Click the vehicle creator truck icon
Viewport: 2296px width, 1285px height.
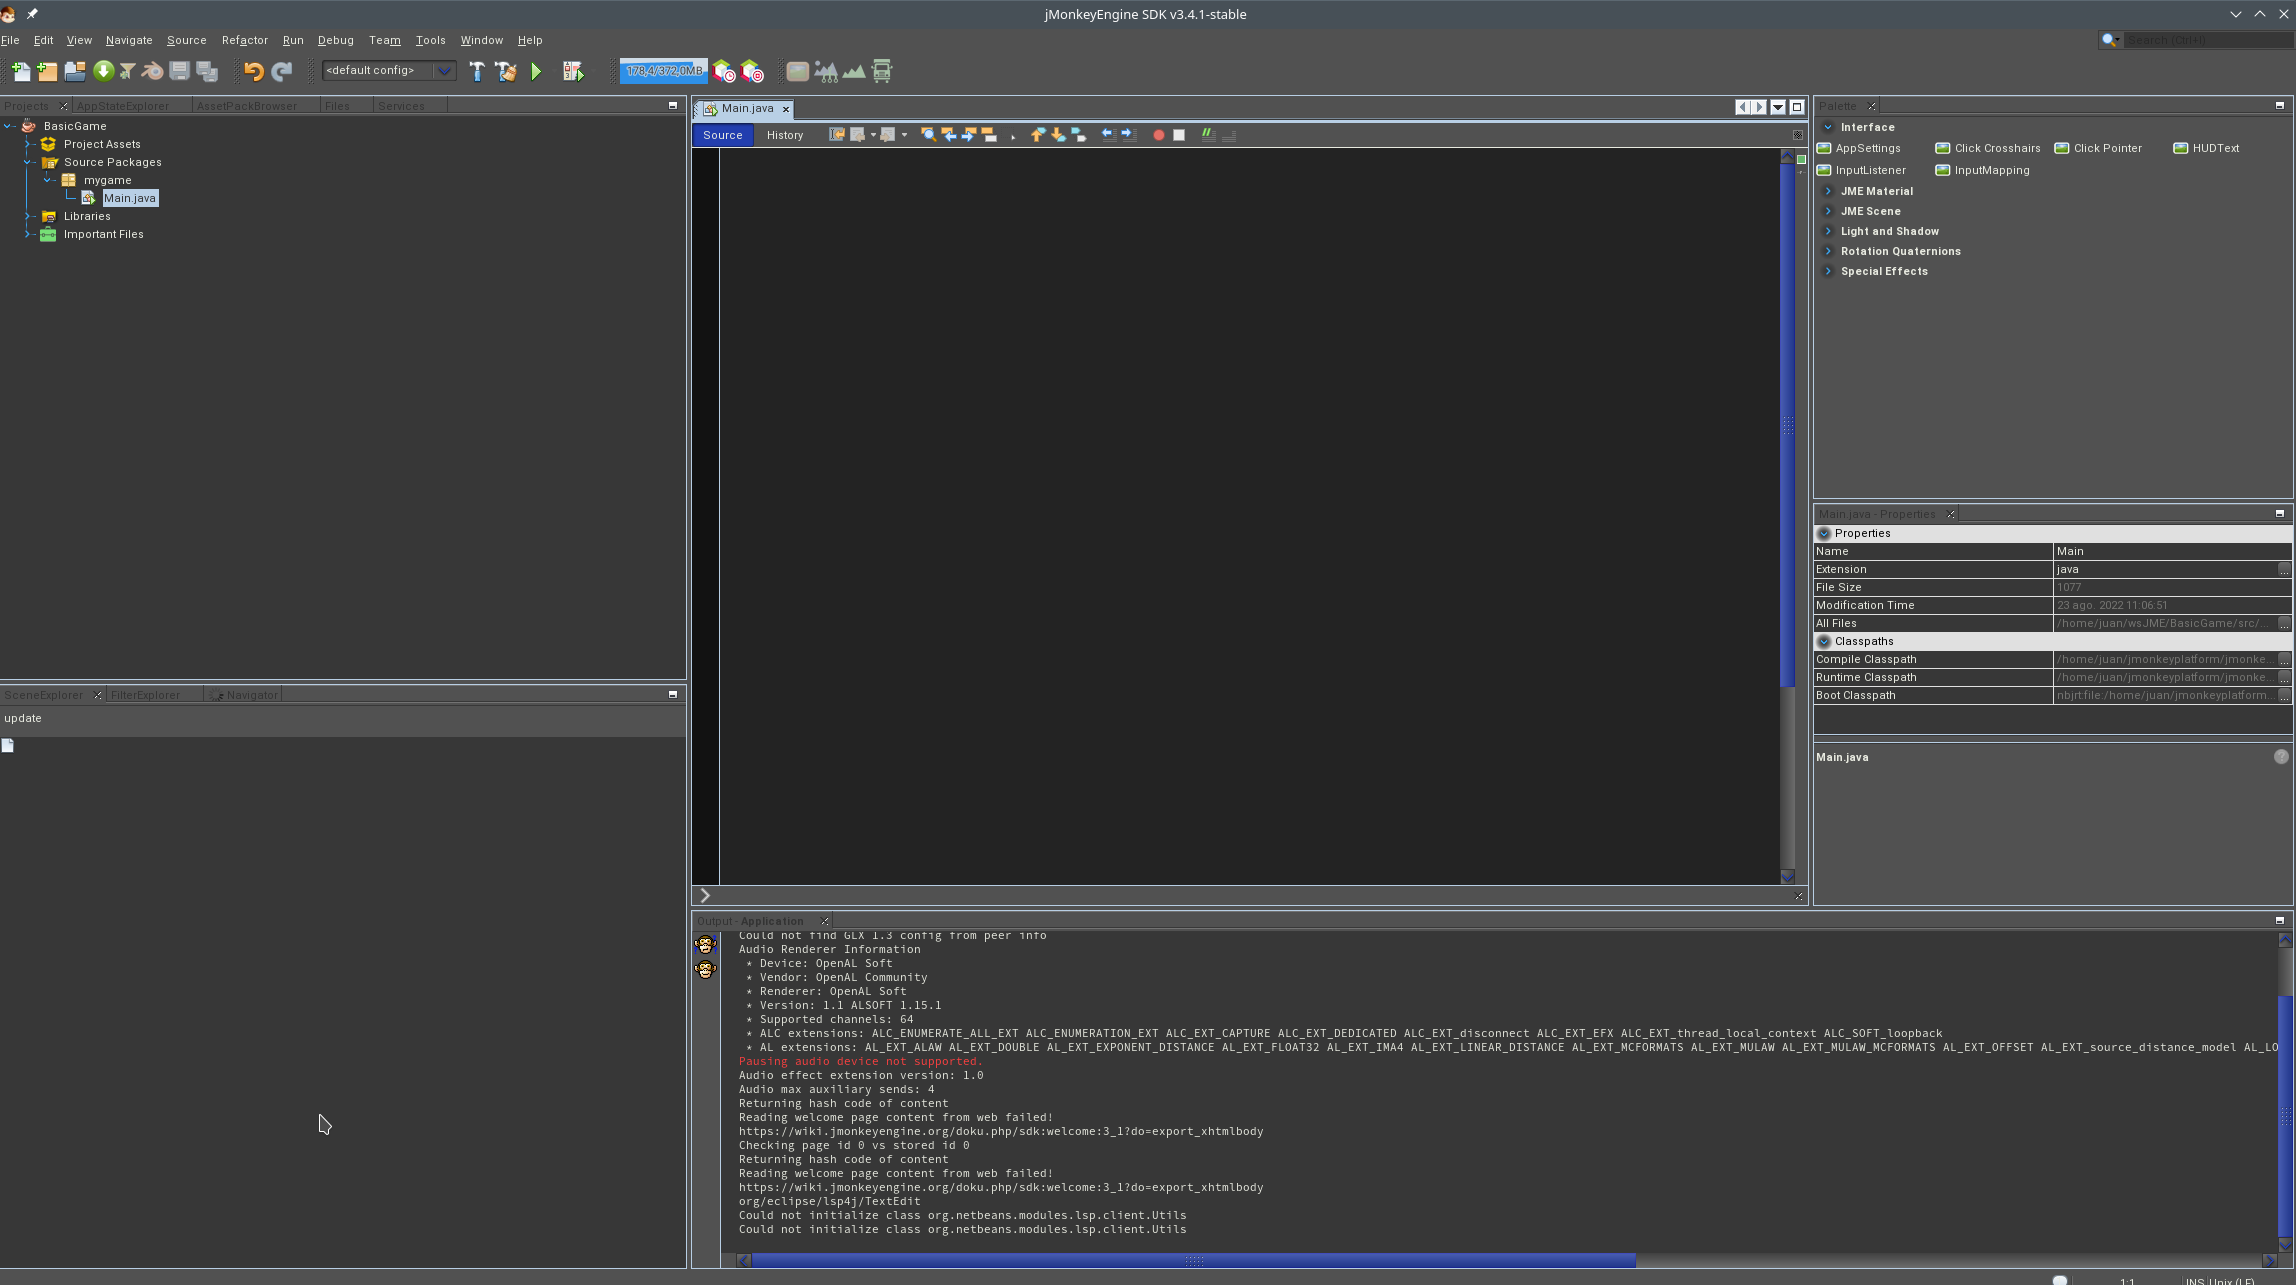(882, 71)
